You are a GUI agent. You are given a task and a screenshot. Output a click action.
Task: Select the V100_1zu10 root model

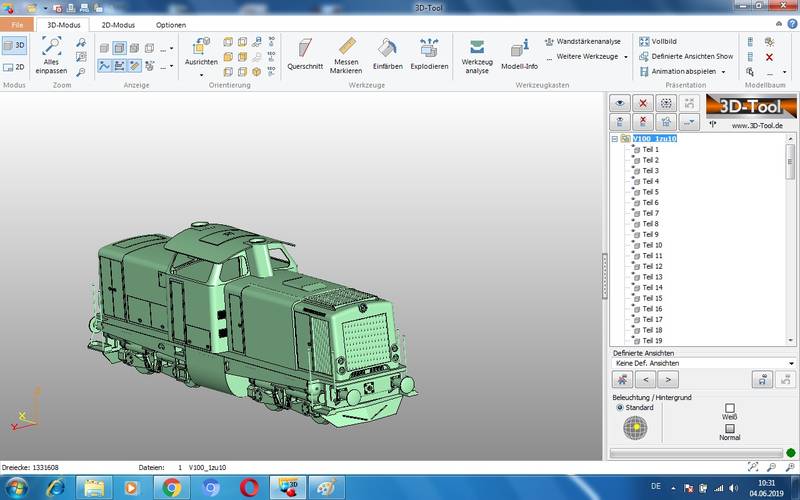(655, 139)
